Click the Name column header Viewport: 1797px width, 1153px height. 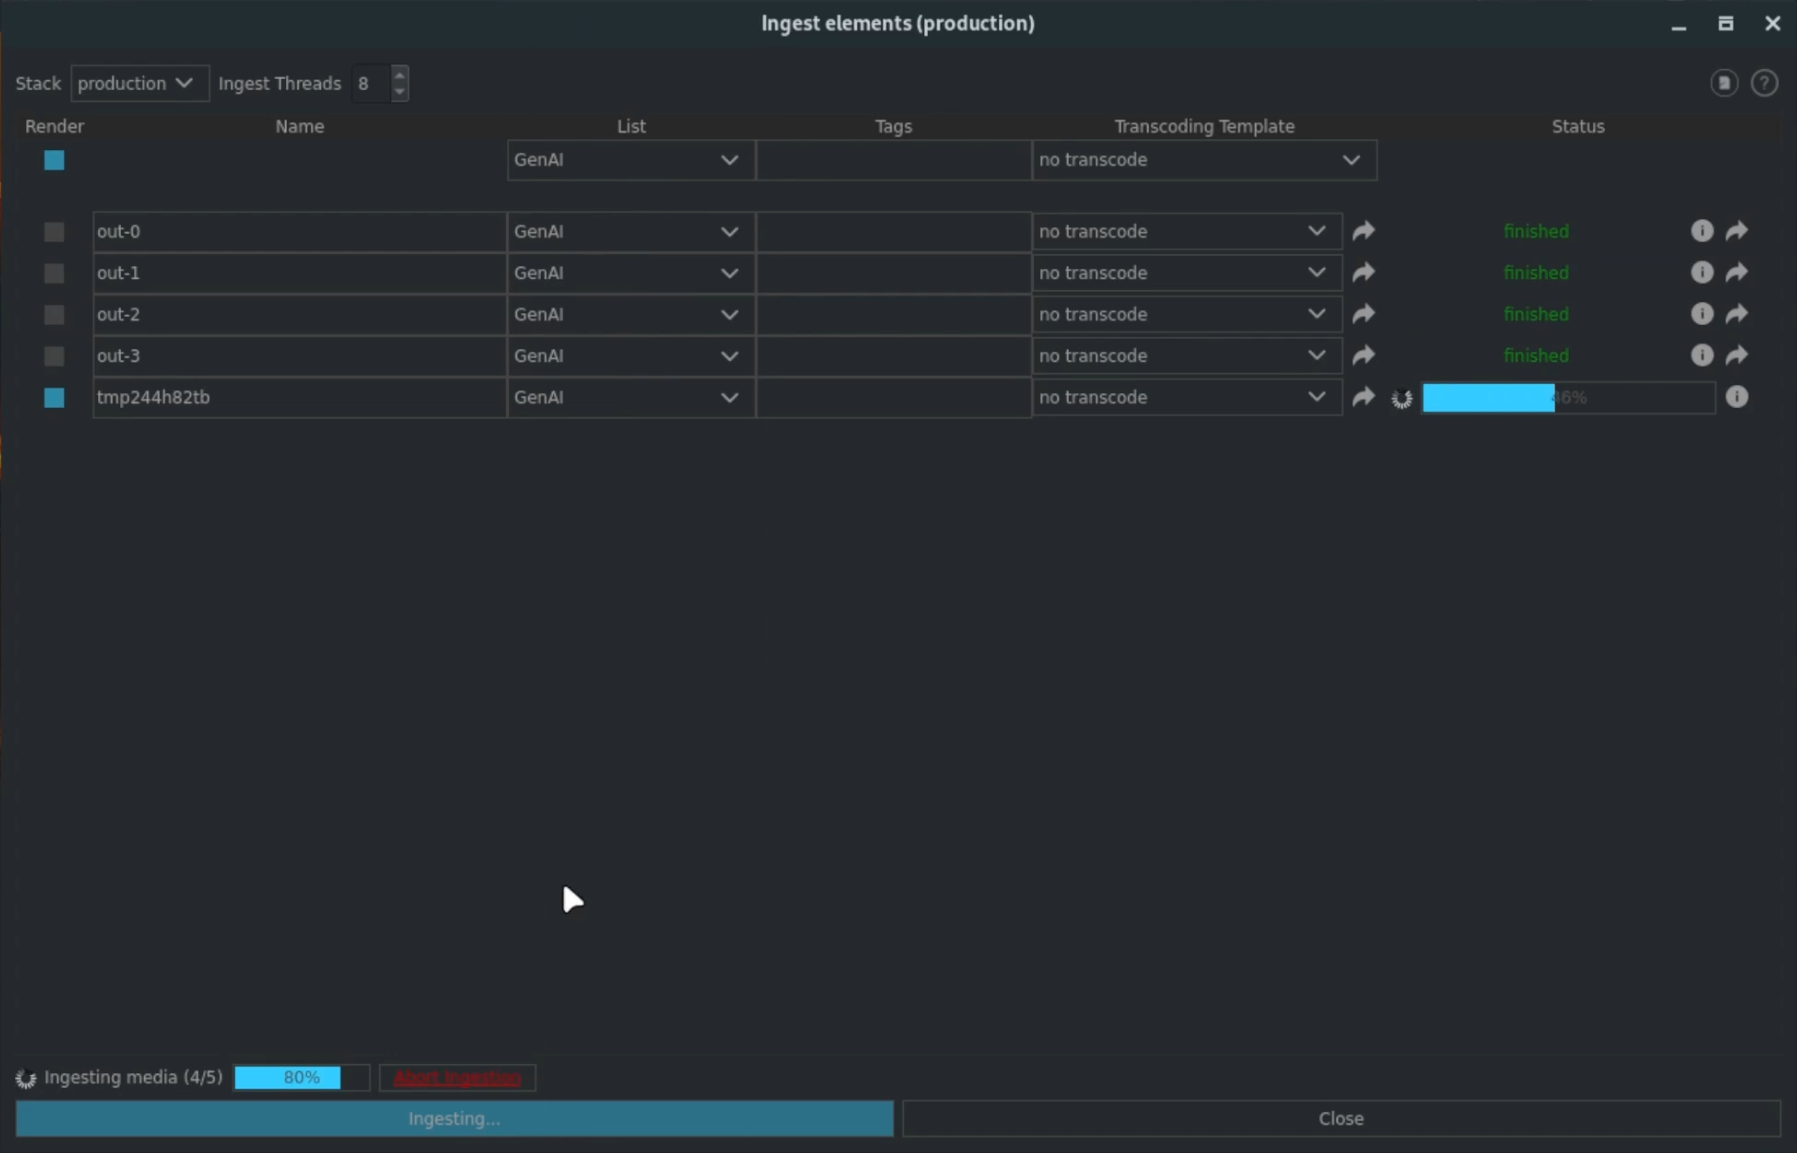click(x=299, y=126)
